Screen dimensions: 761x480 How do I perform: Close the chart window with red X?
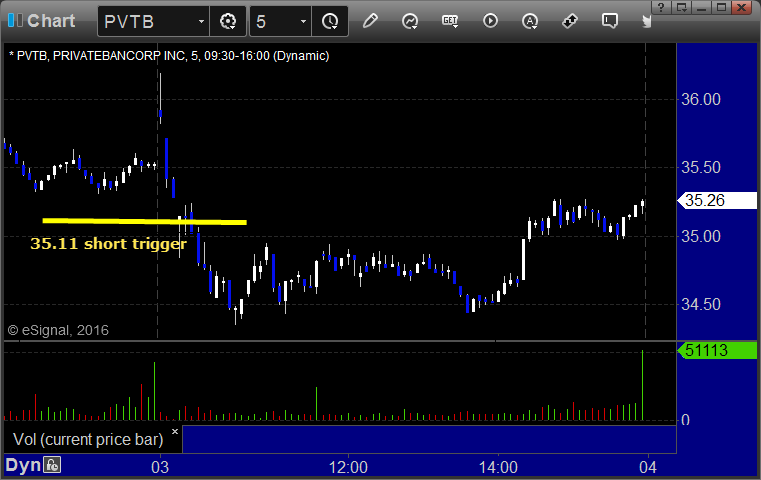point(742,7)
